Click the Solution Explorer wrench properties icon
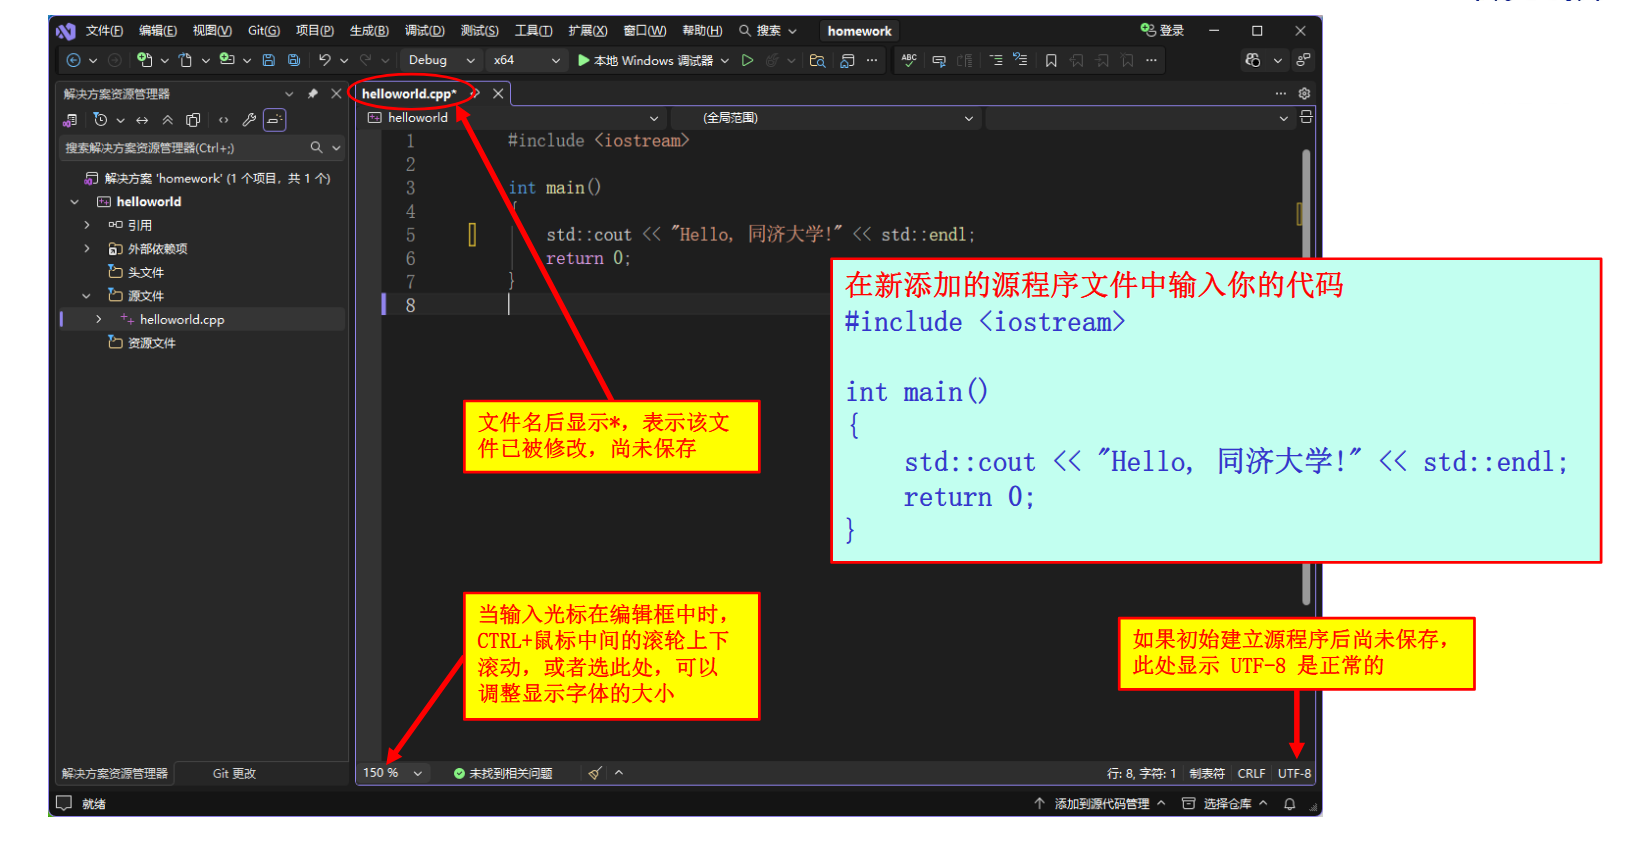 click(x=249, y=120)
